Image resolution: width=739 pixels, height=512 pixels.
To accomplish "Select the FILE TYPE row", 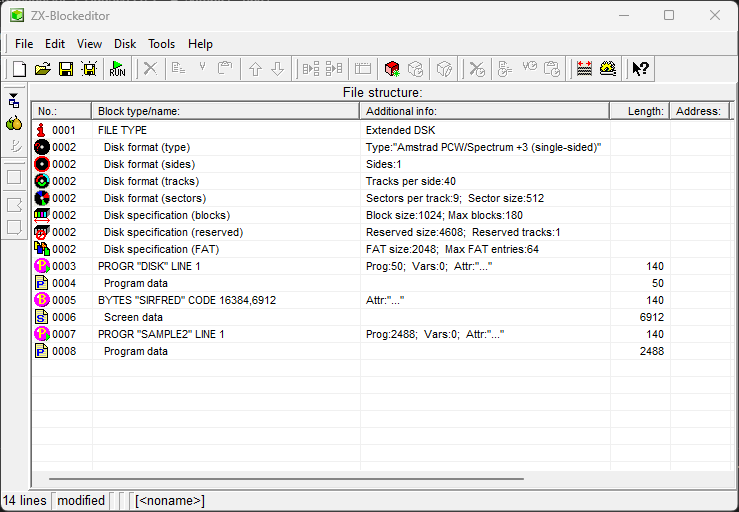I will pos(381,130).
